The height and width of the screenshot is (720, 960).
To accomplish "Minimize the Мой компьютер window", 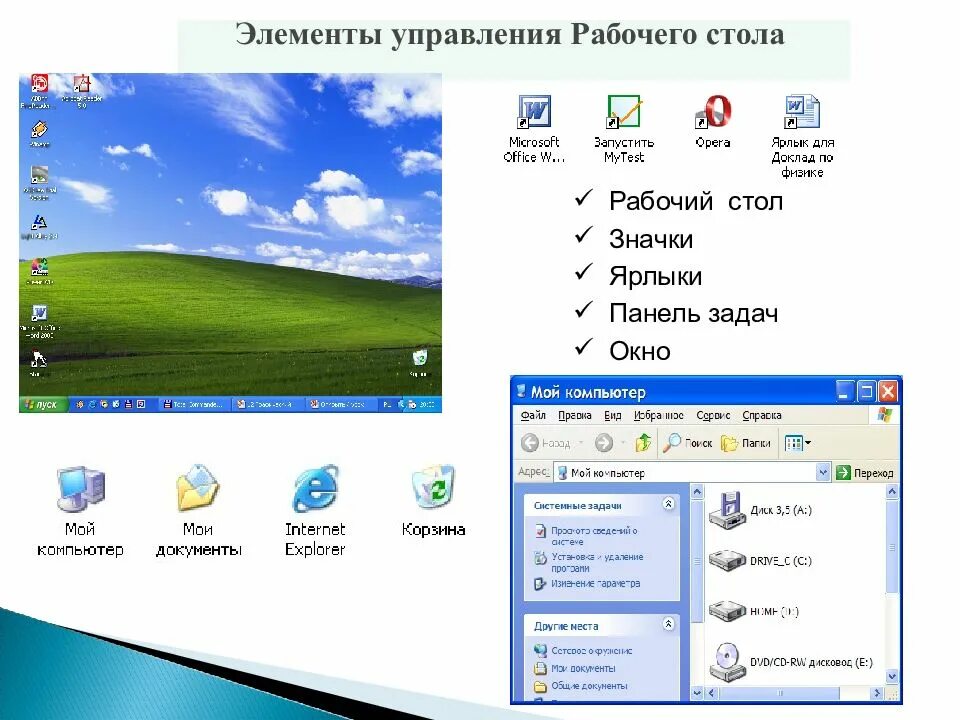I will [844, 391].
